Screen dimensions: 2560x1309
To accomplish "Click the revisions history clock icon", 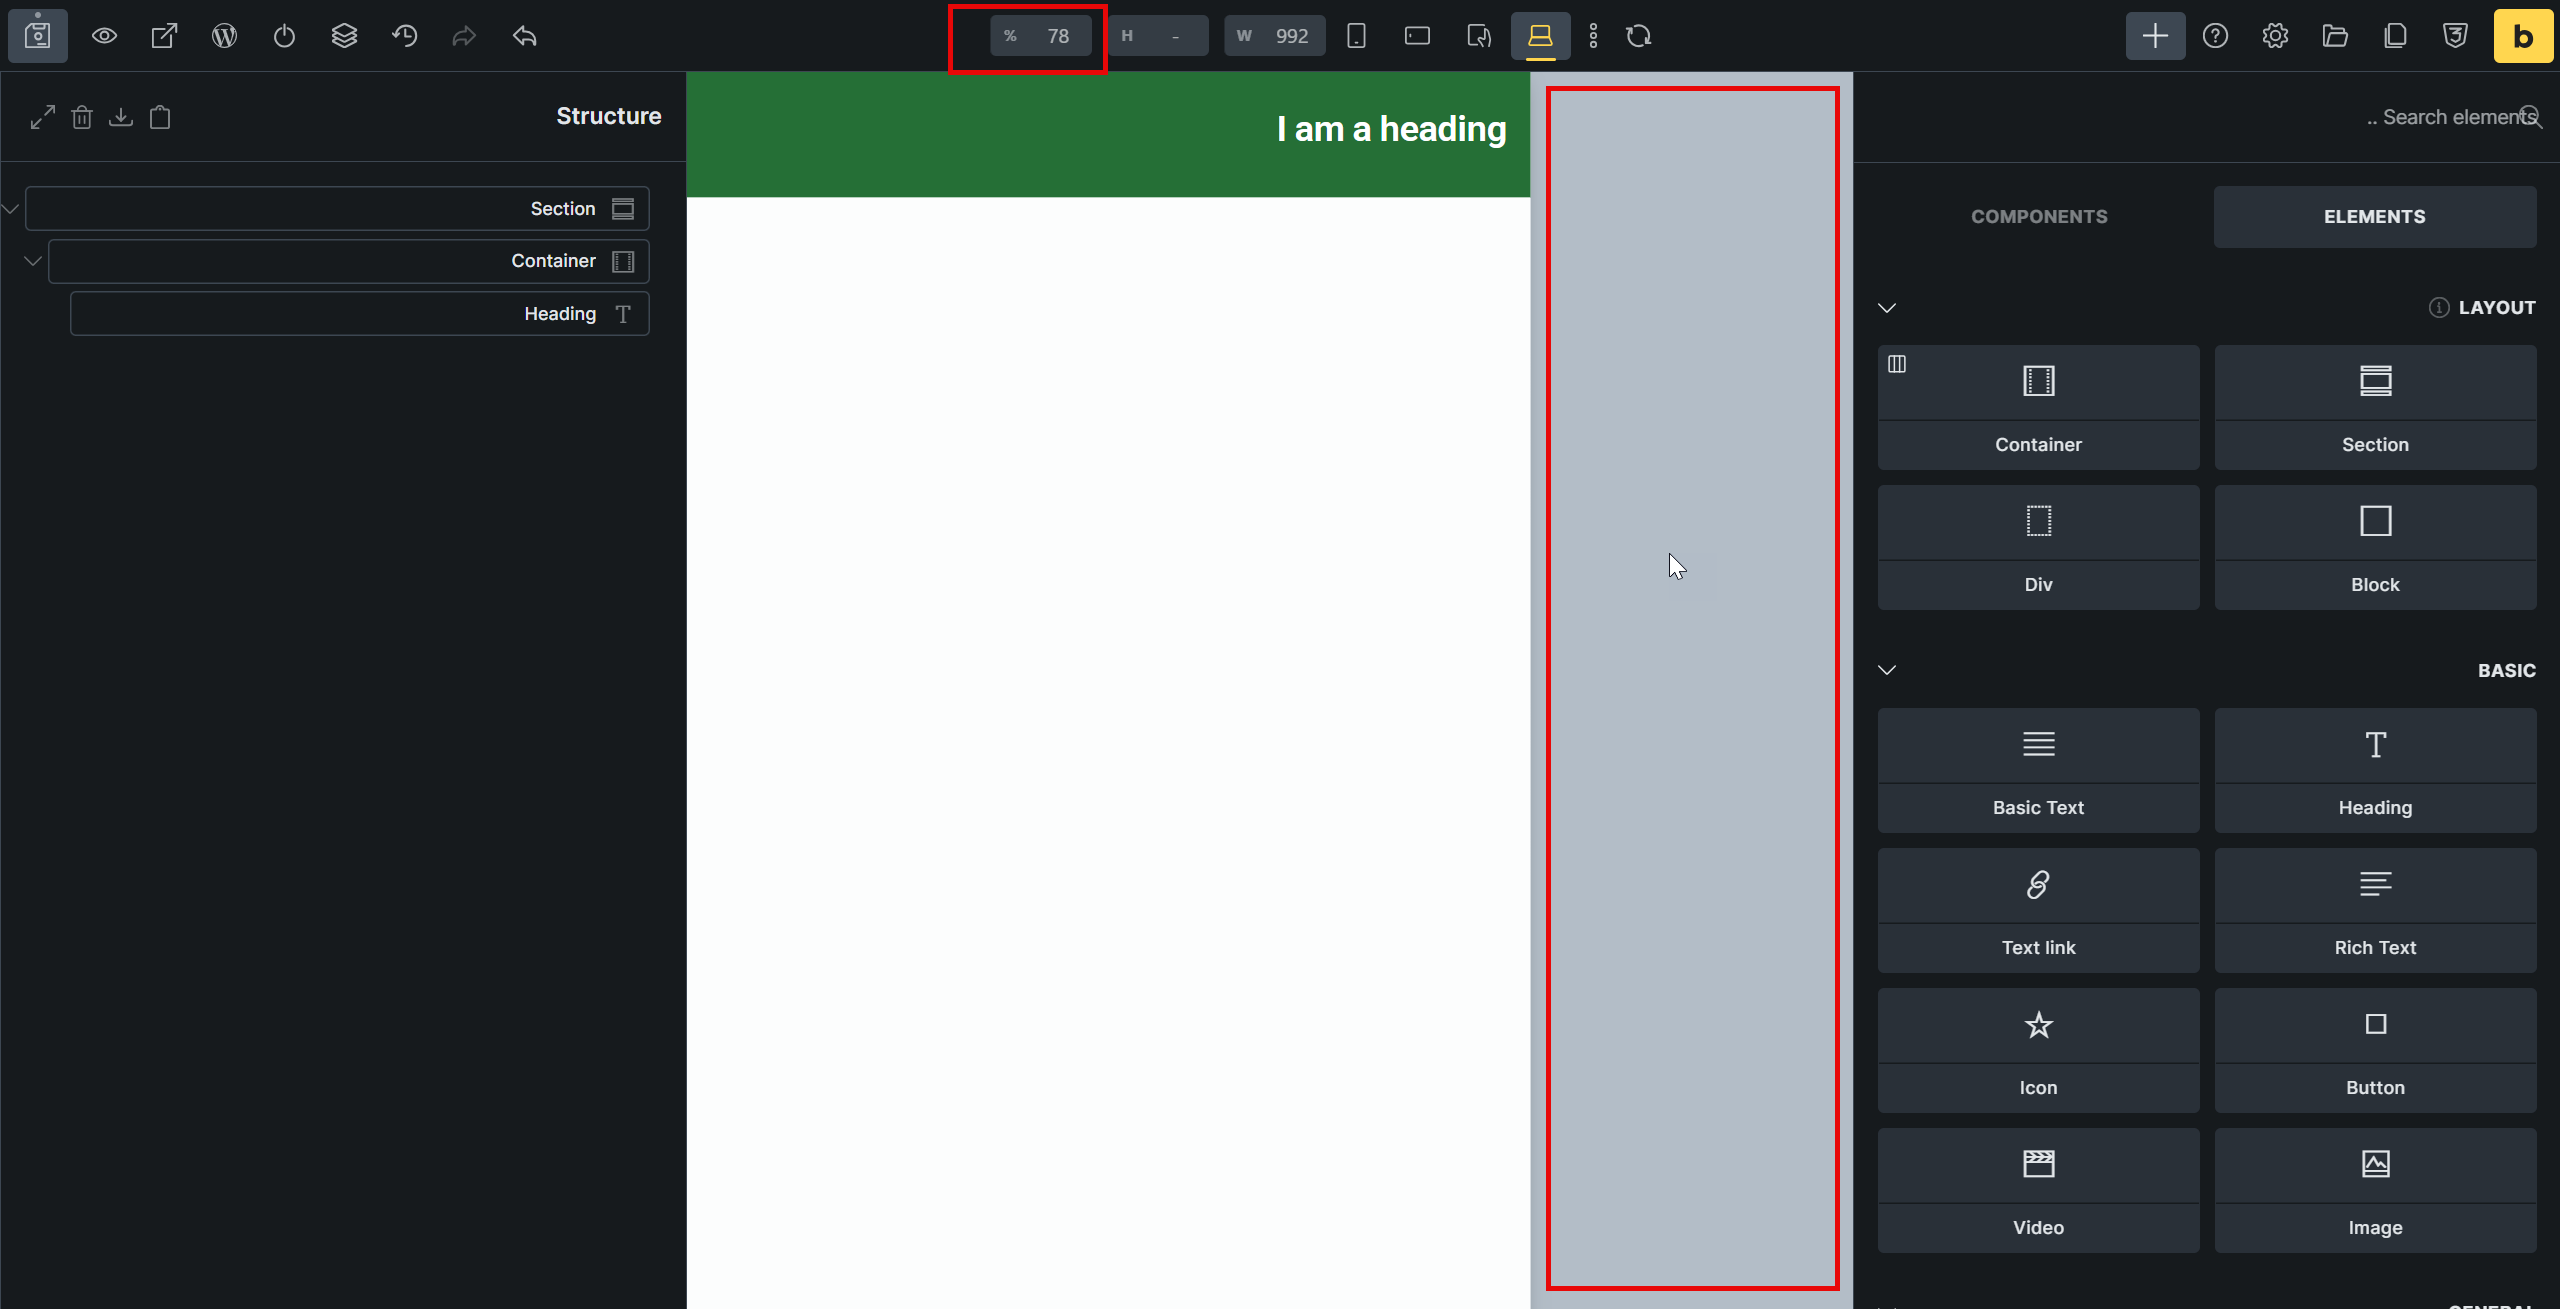I will click(404, 36).
